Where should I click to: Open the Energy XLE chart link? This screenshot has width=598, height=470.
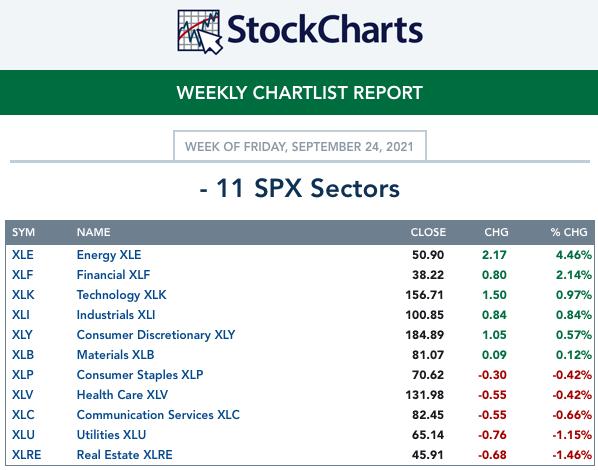(x=109, y=255)
